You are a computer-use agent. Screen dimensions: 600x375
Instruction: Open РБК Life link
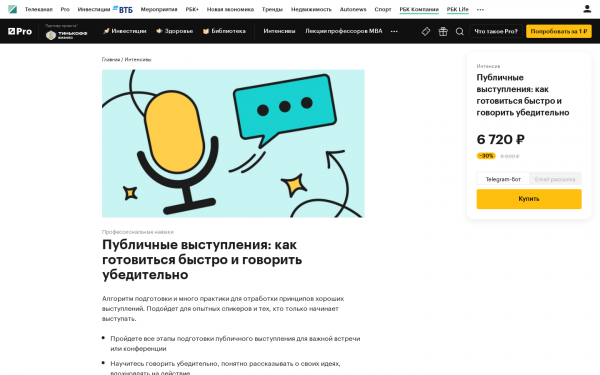click(458, 9)
